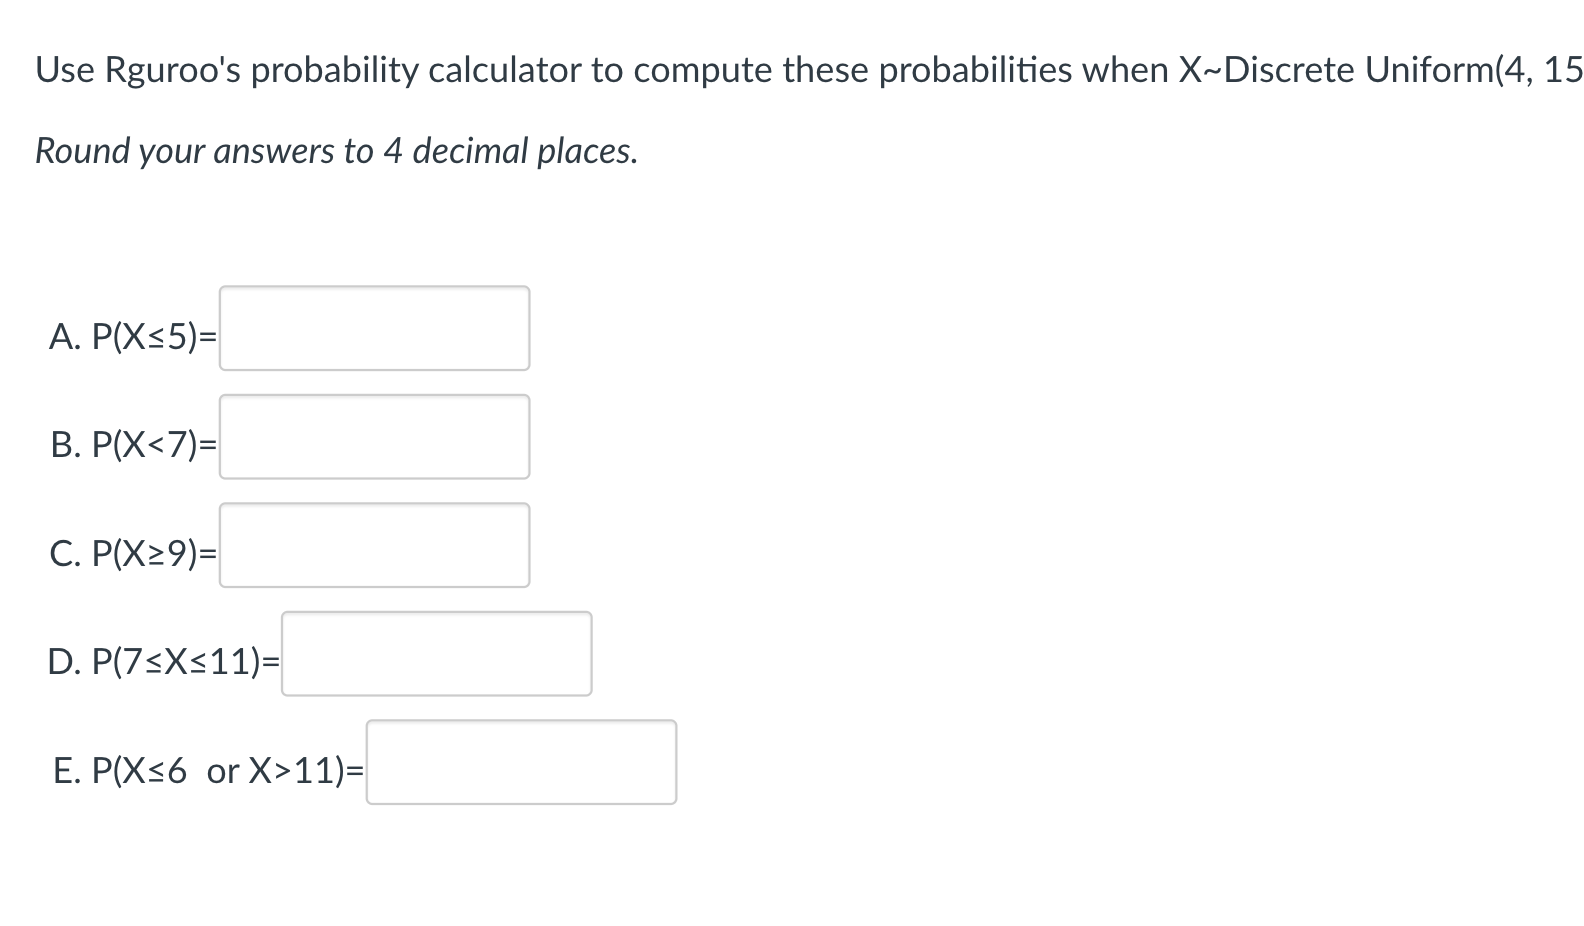Select the input field next to part A
1584x926 pixels.
pos(374,329)
